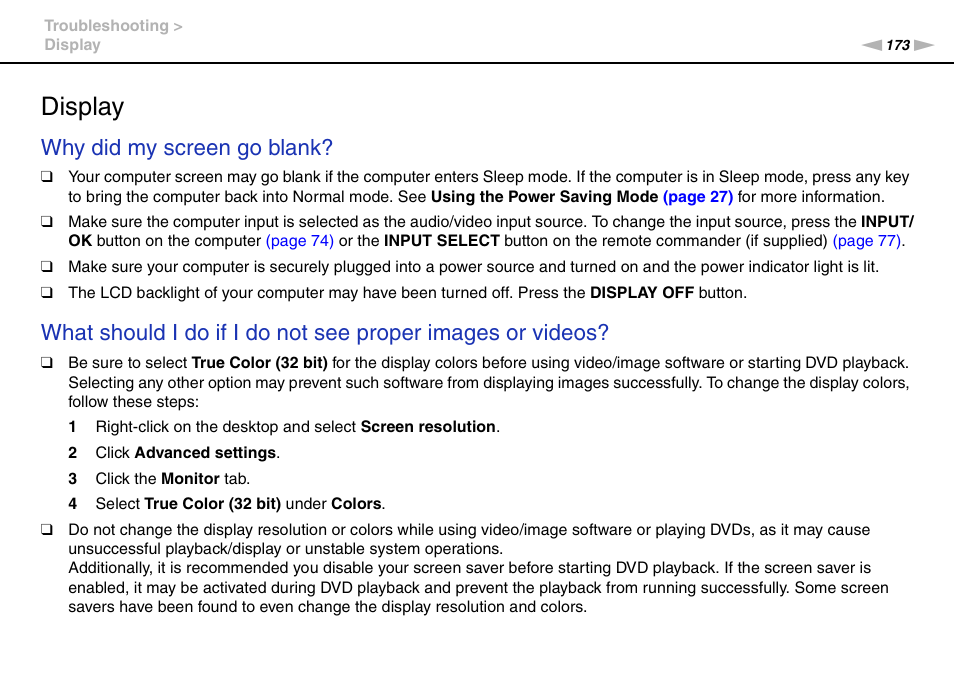Open the (page 77) link
Viewport: 954px width, 674px height.
point(866,241)
